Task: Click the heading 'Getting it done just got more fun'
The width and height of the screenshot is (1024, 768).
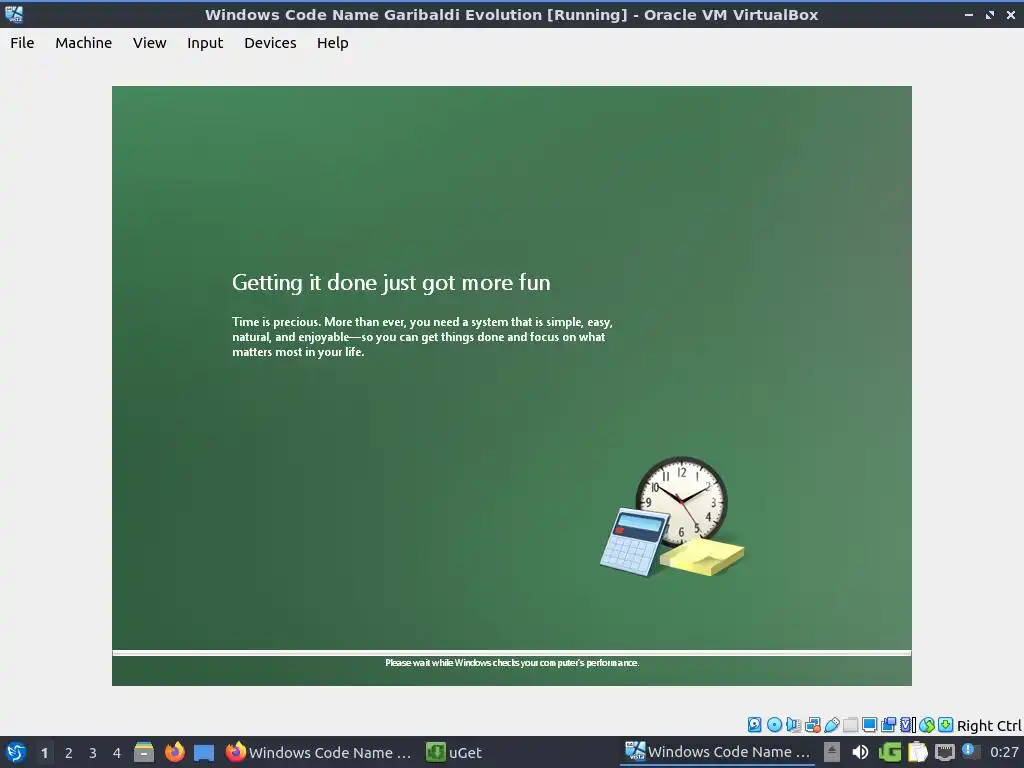Action: (x=391, y=282)
